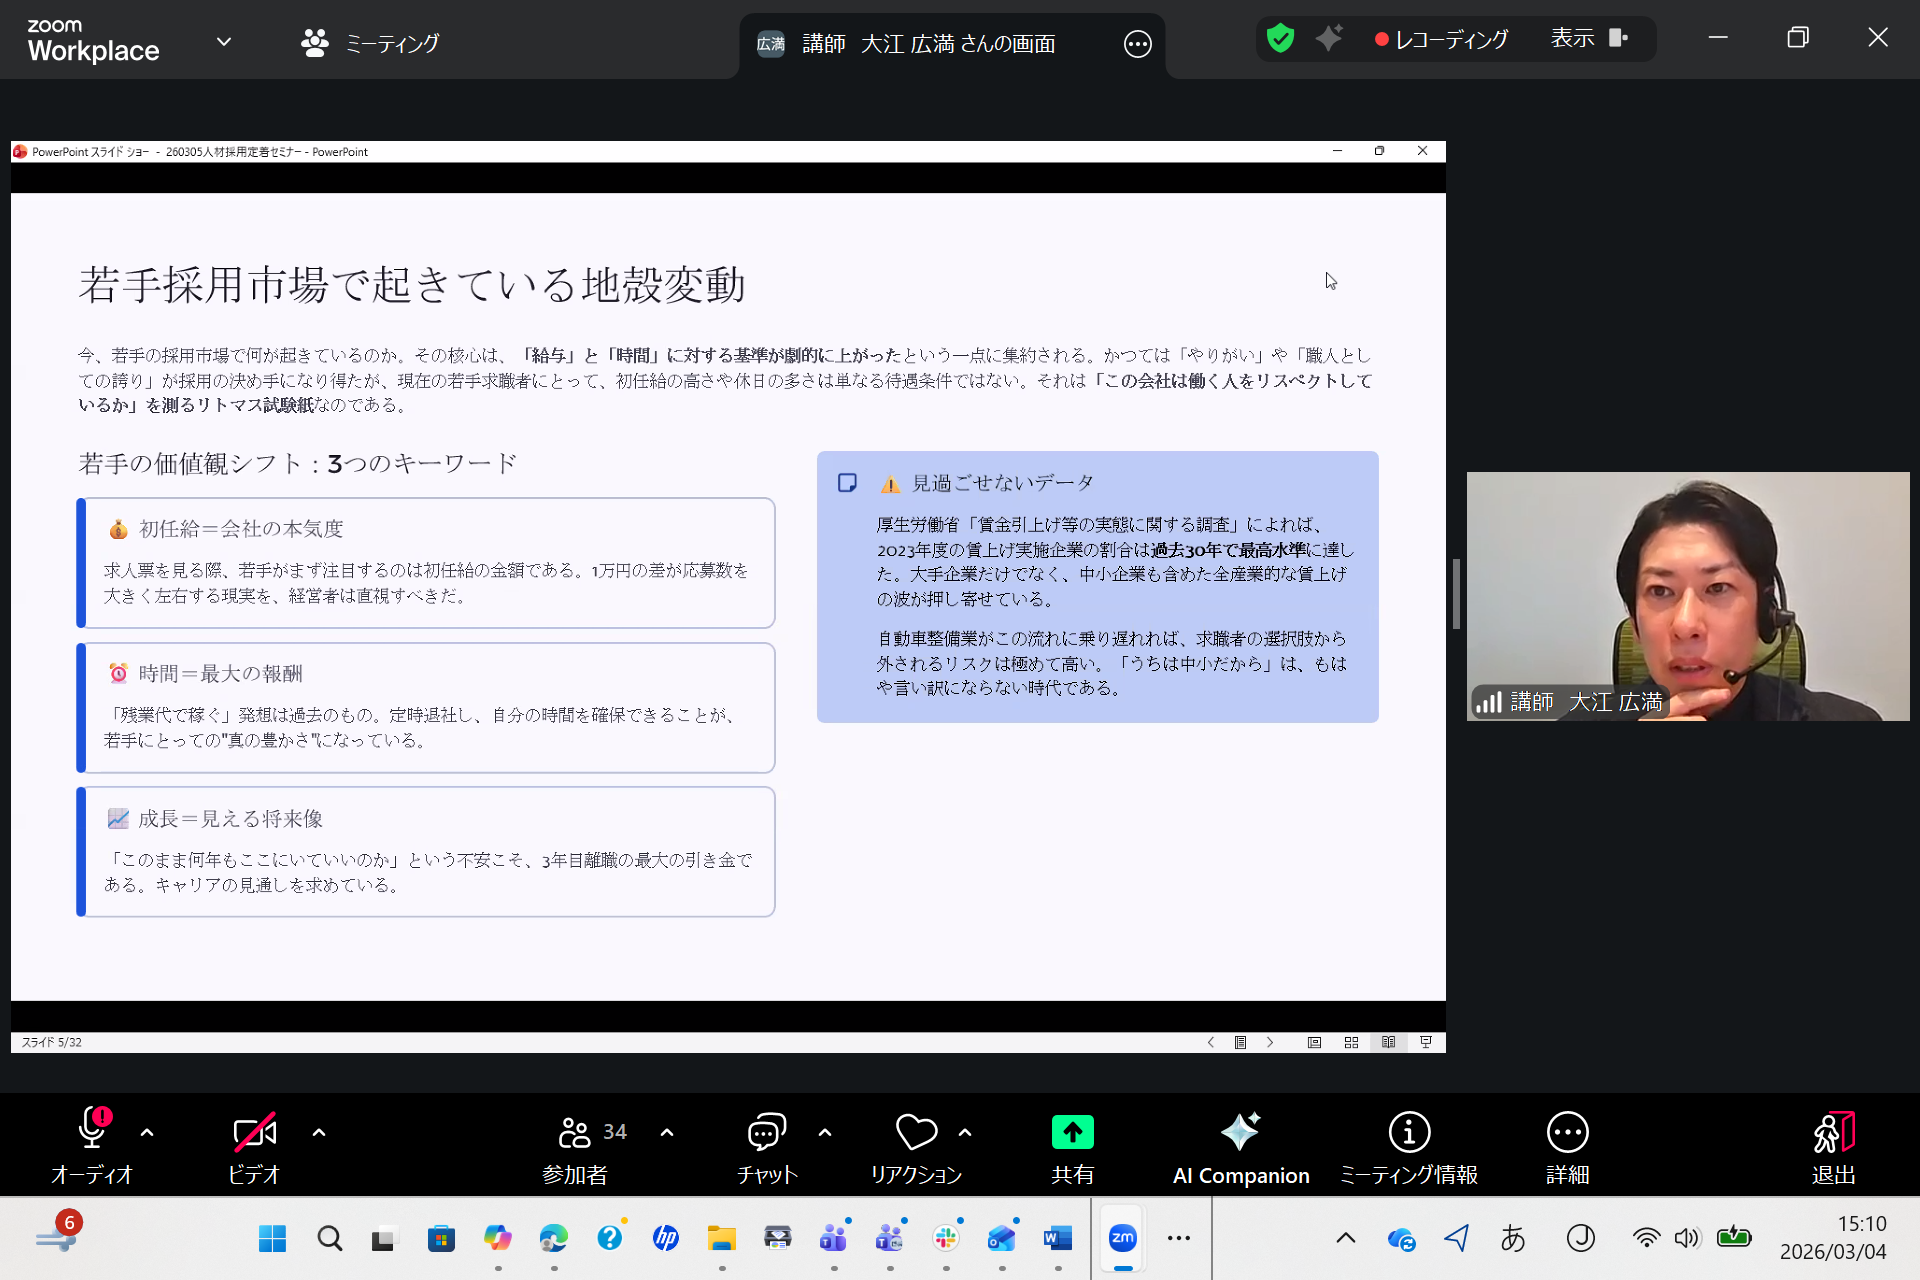
Task: Click the green Share screen icon
Action: click(1072, 1133)
